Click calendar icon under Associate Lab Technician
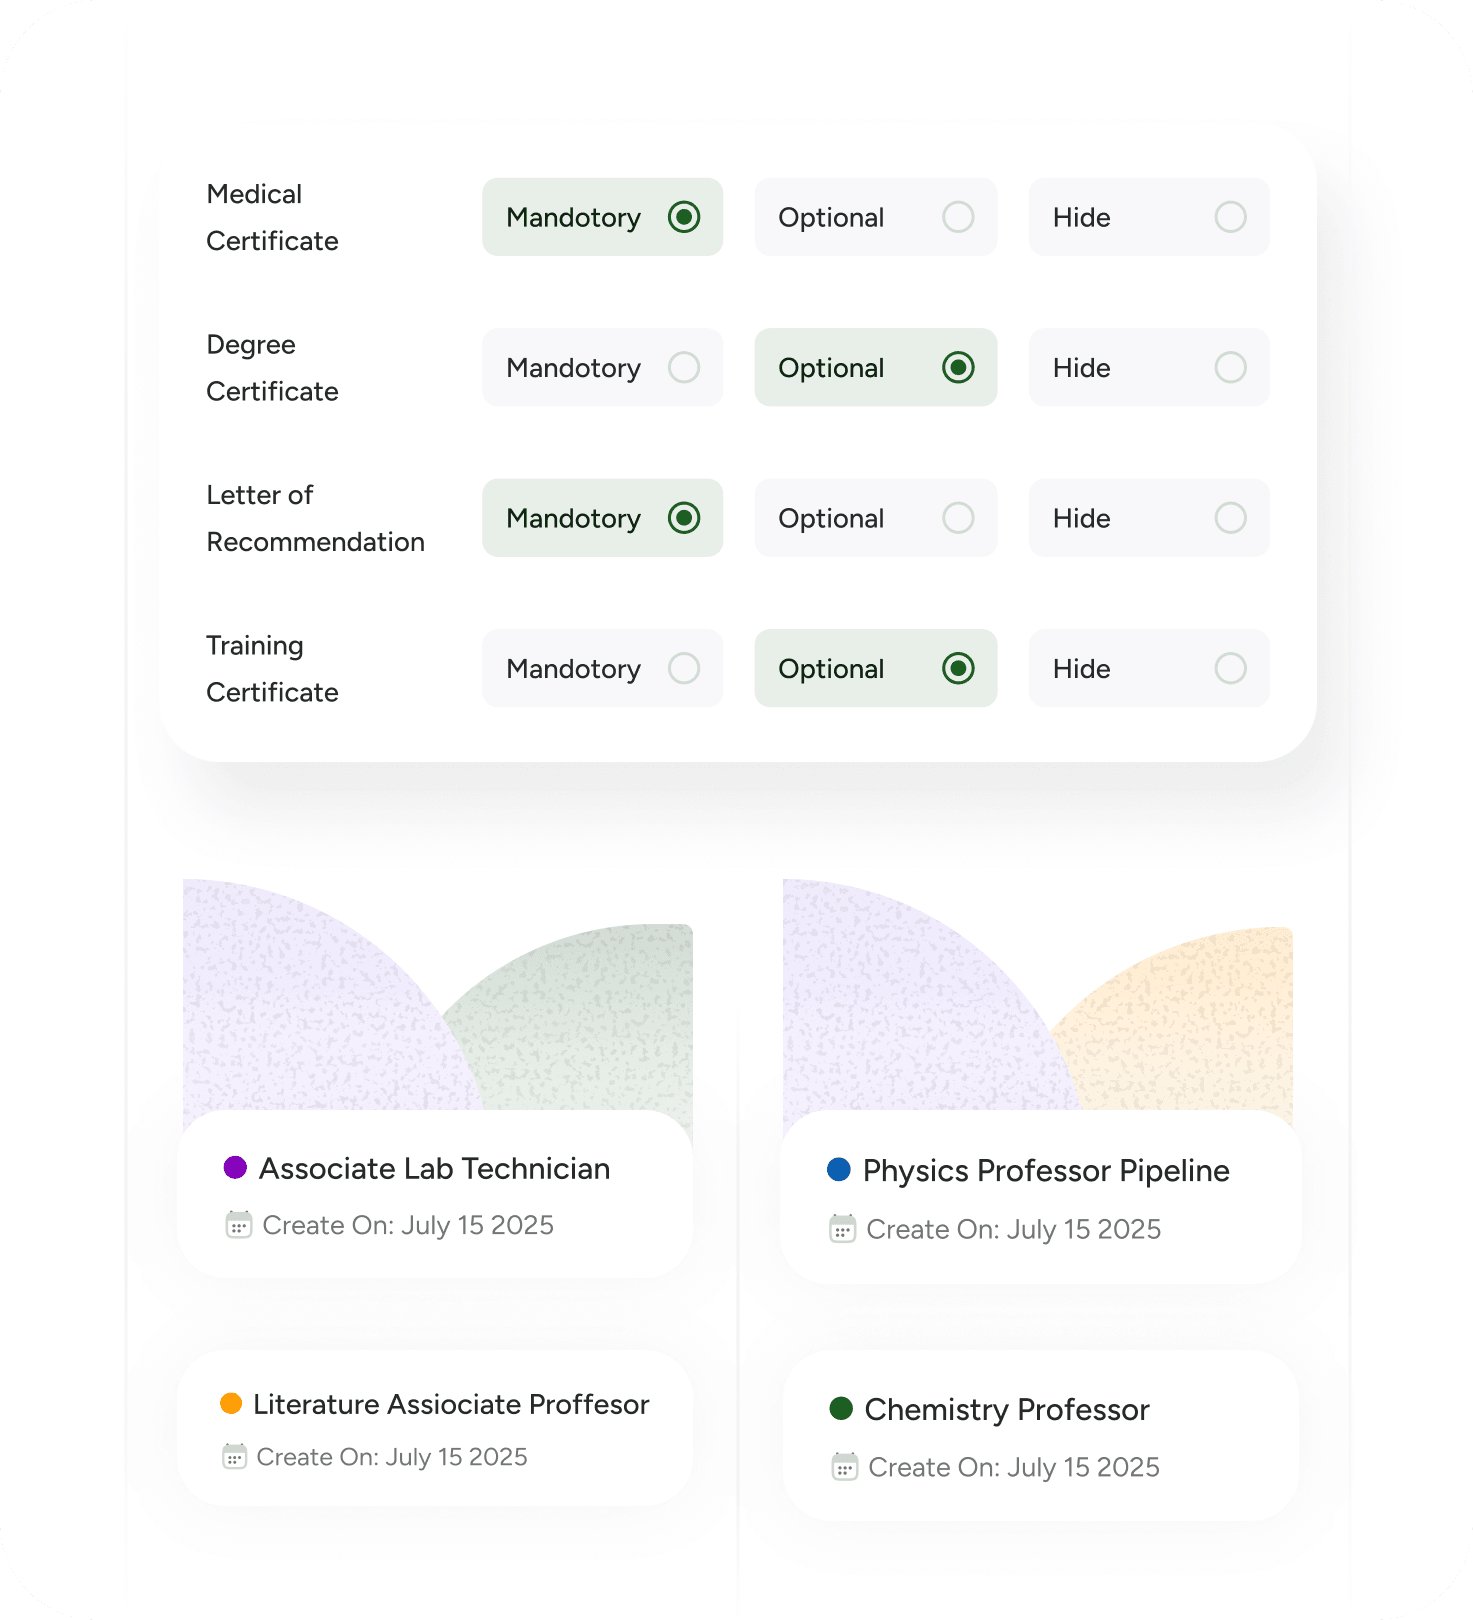The height and width of the screenshot is (1620, 1473). coord(239,1225)
